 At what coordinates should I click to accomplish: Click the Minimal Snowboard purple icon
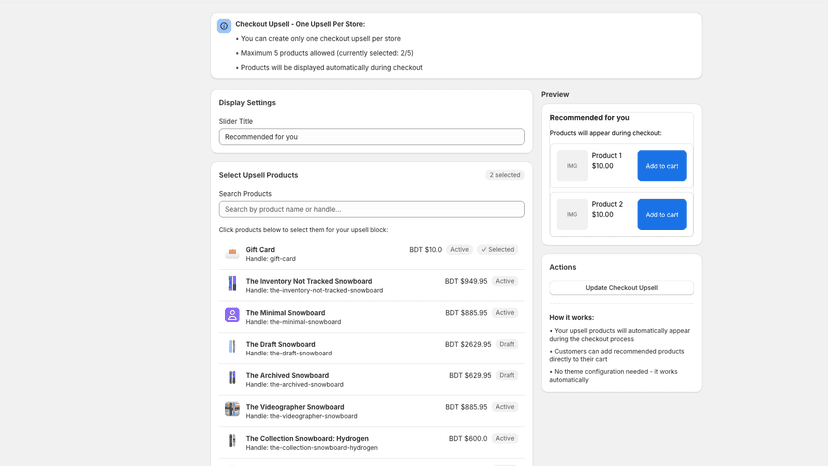232,315
